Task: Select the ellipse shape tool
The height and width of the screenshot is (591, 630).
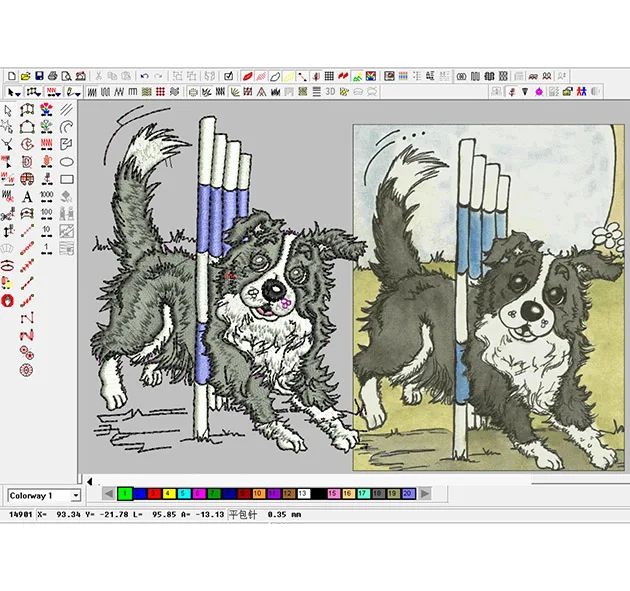Action: 67,161
